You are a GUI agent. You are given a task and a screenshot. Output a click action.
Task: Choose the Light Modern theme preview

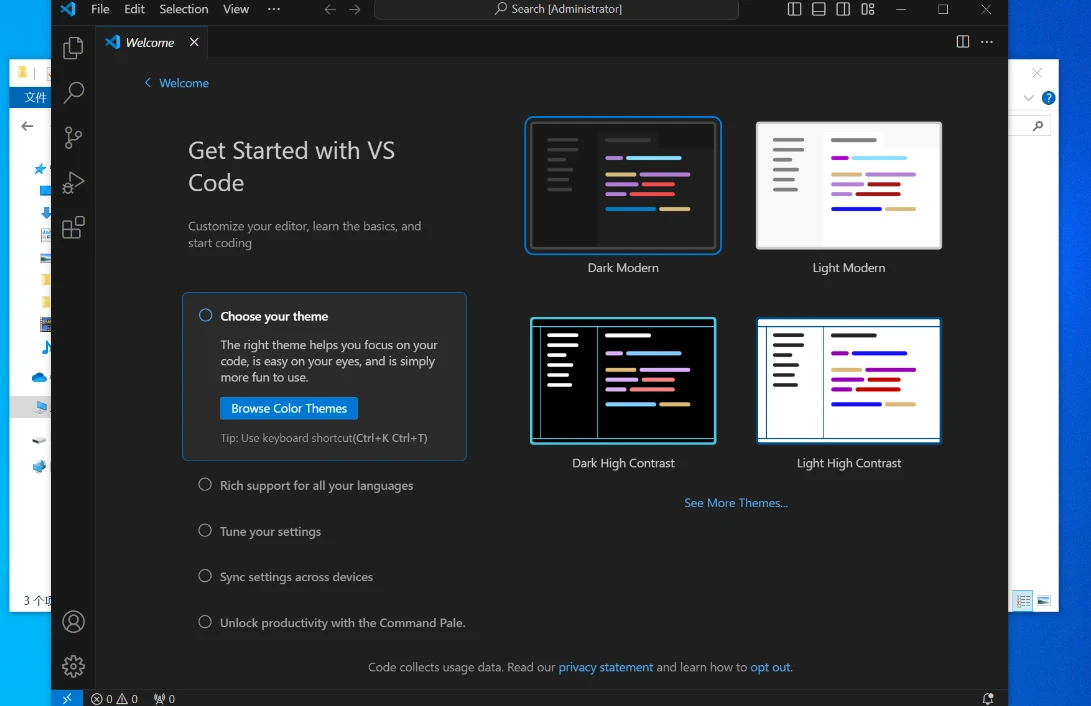tap(849, 186)
